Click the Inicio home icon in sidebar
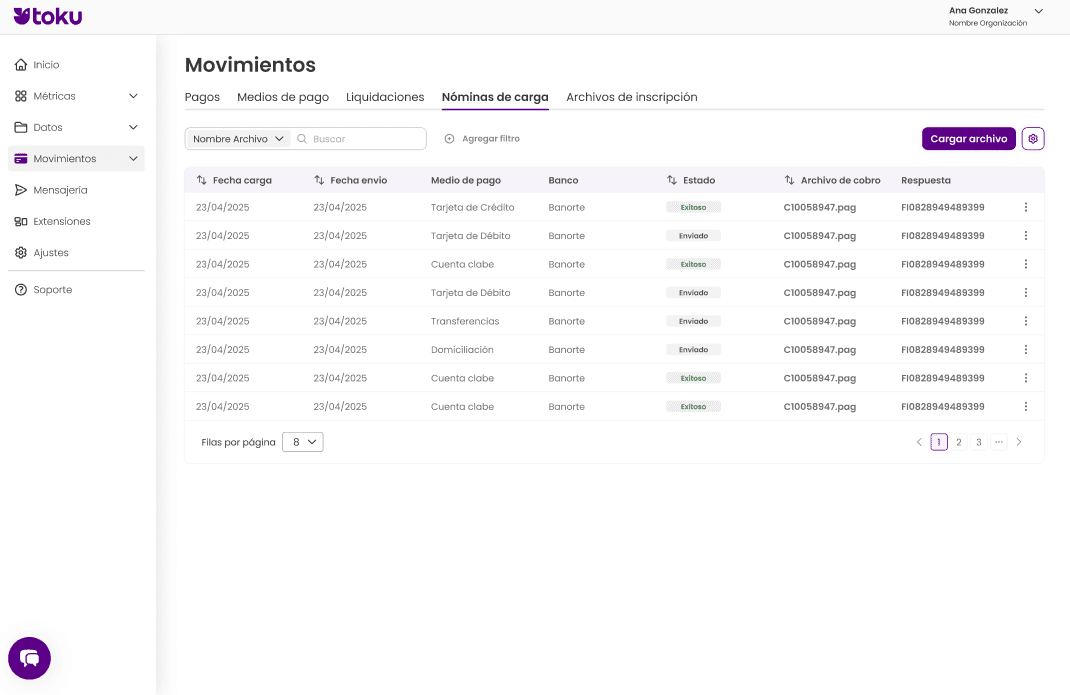Screen dimensions: 1070x695 [x=21, y=65]
